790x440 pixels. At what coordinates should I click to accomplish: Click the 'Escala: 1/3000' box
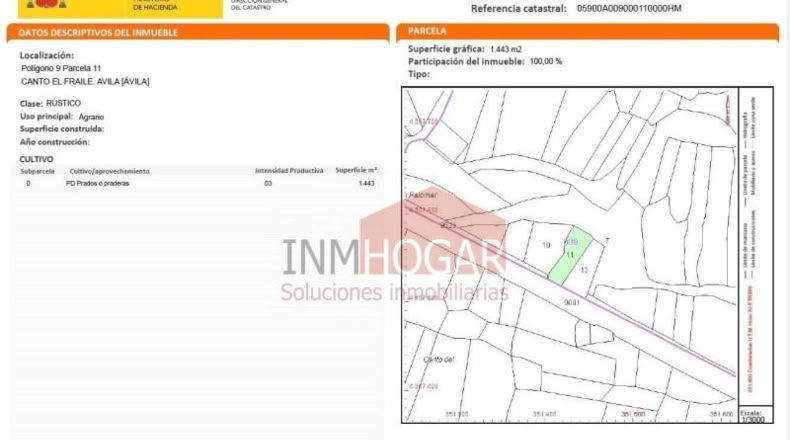(x=756, y=415)
